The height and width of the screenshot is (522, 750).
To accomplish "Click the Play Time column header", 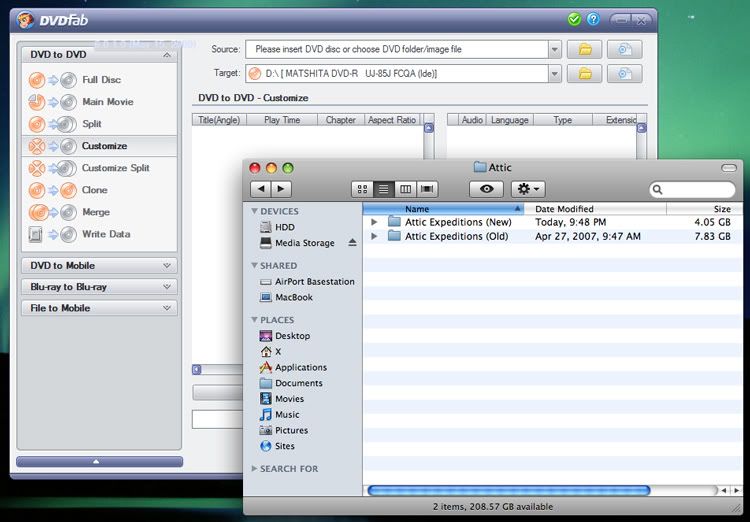I will pyautogui.click(x=282, y=120).
